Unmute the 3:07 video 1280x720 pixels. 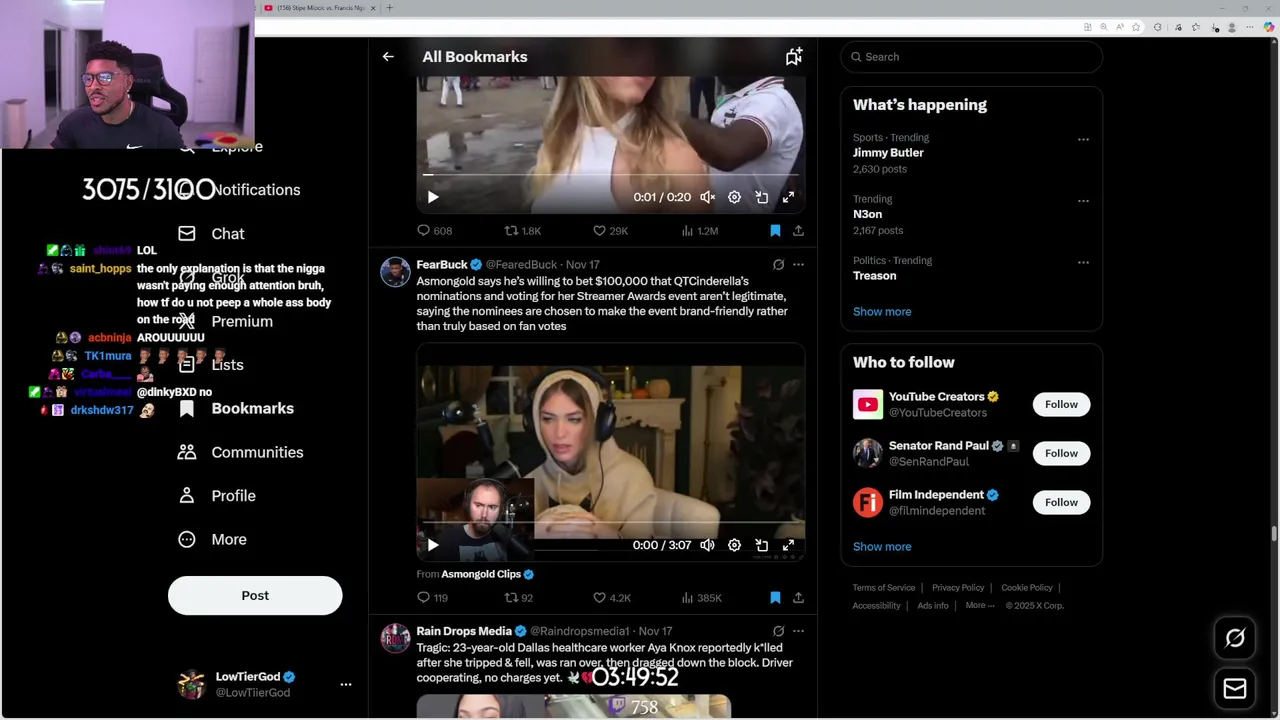pyautogui.click(x=707, y=546)
